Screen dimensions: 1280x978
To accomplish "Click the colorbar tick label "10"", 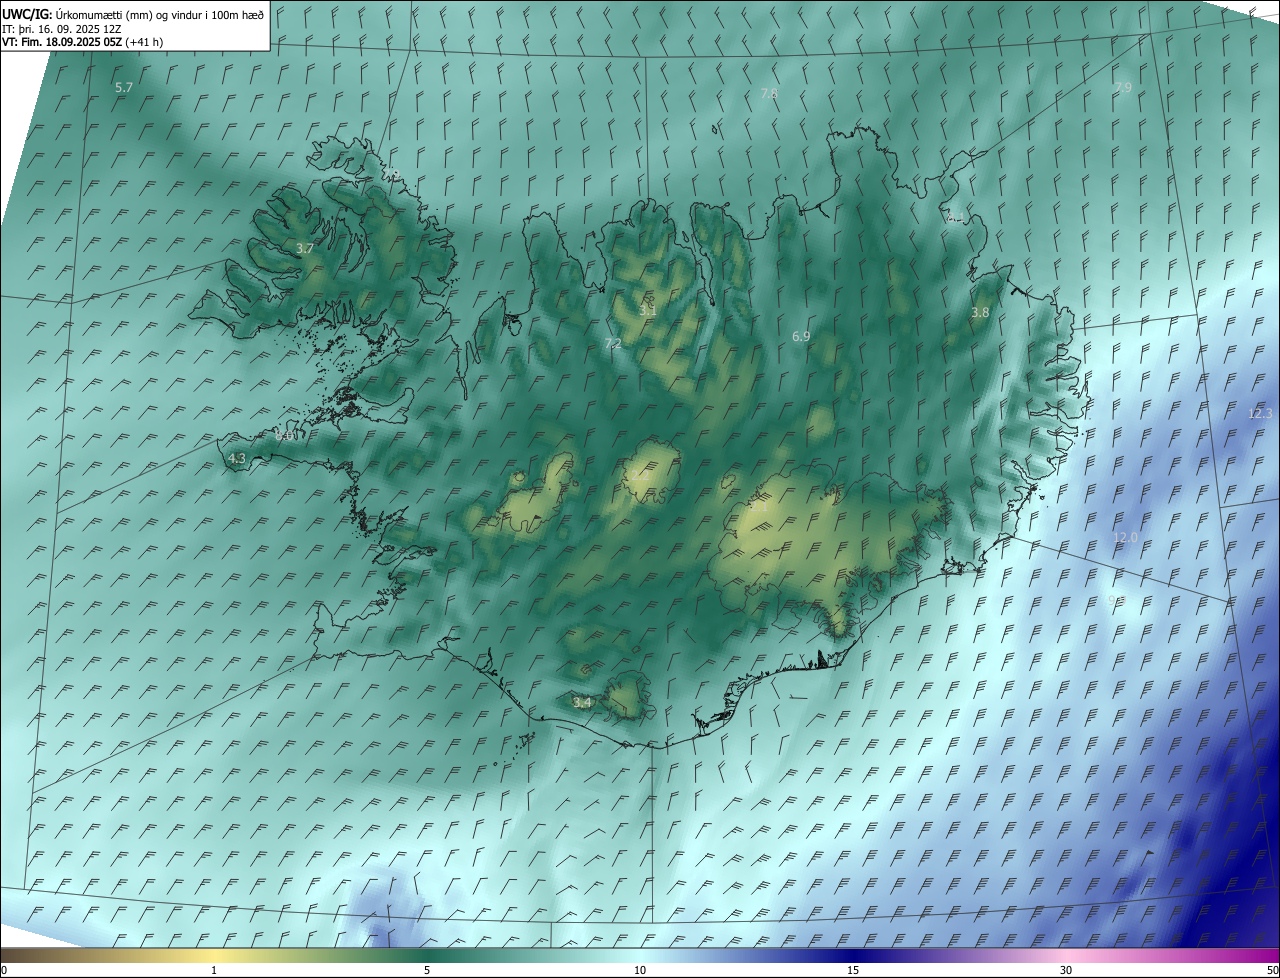I will click(640, 970).
